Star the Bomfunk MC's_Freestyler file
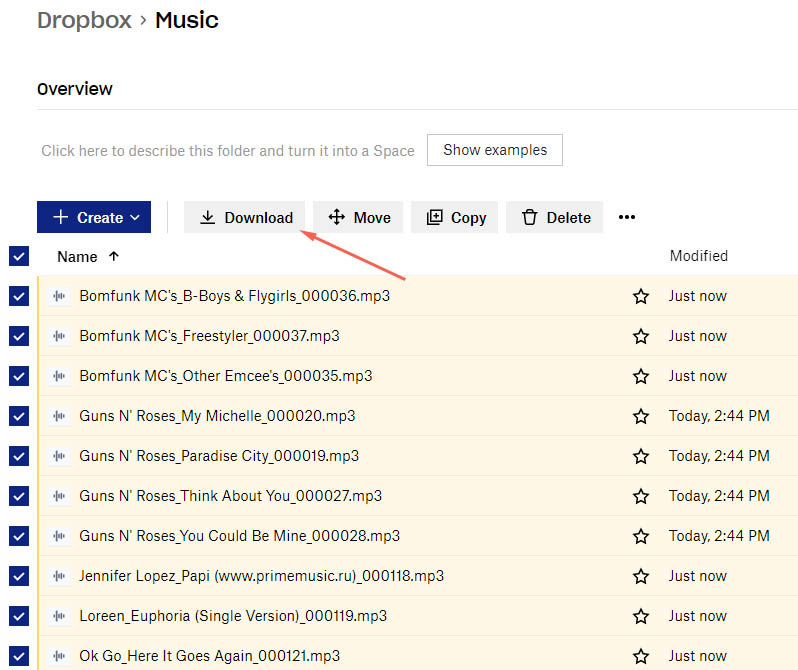Viewport: 798px width, 670px height. pos(641,337)
